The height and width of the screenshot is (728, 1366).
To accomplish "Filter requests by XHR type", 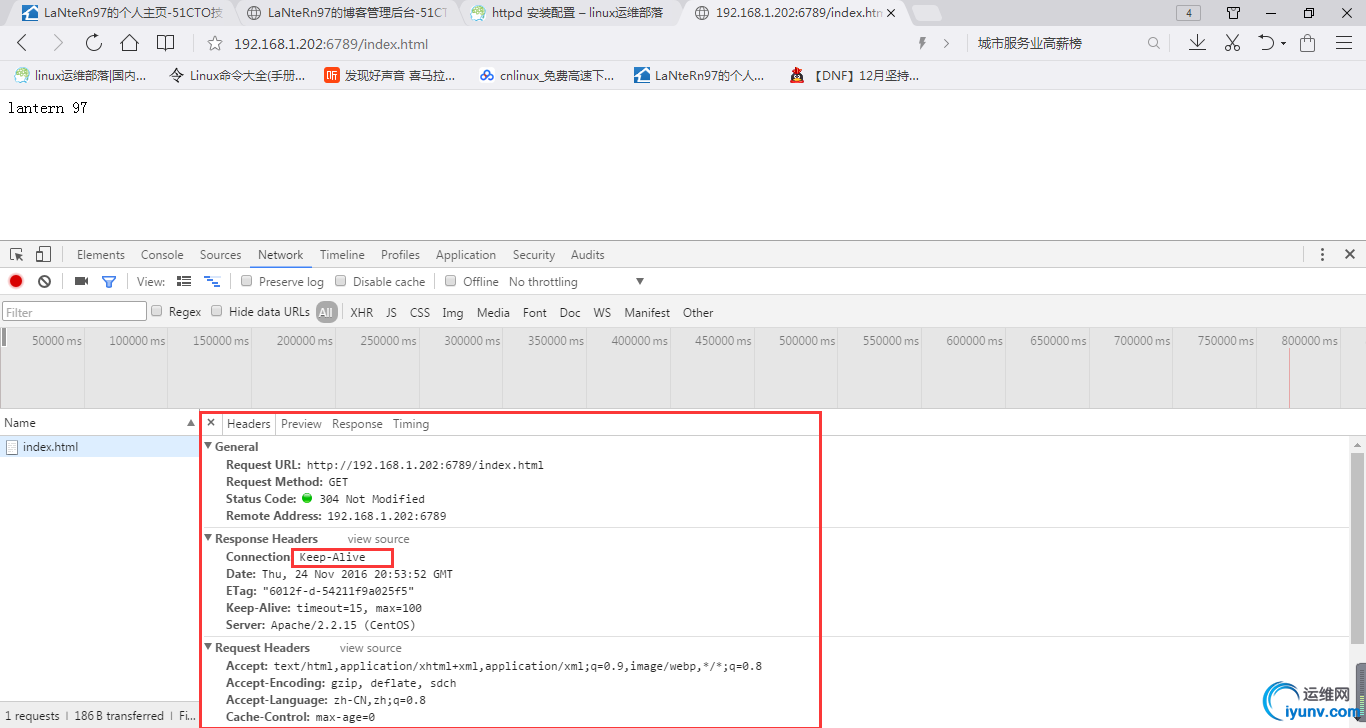I will 362,312.
